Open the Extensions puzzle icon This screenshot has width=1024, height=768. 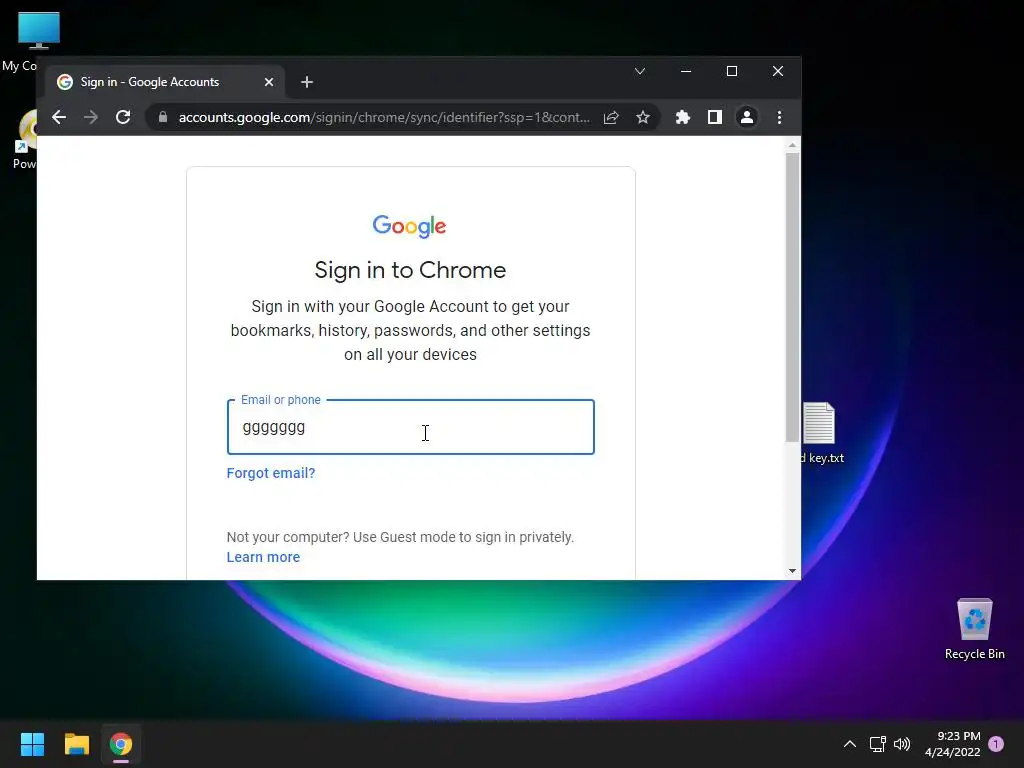point(682,117)
